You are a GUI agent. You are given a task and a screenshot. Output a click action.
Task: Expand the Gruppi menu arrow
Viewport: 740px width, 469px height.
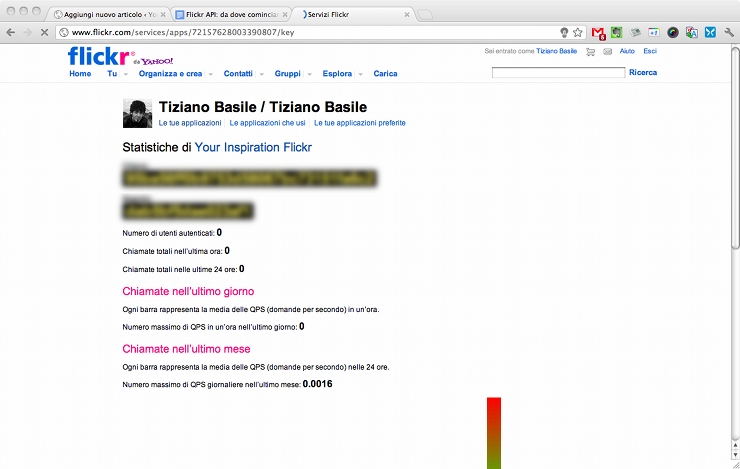pos(310,74)
